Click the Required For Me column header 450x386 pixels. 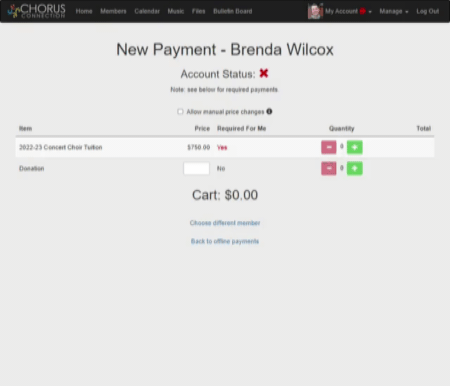click(242, 128)
